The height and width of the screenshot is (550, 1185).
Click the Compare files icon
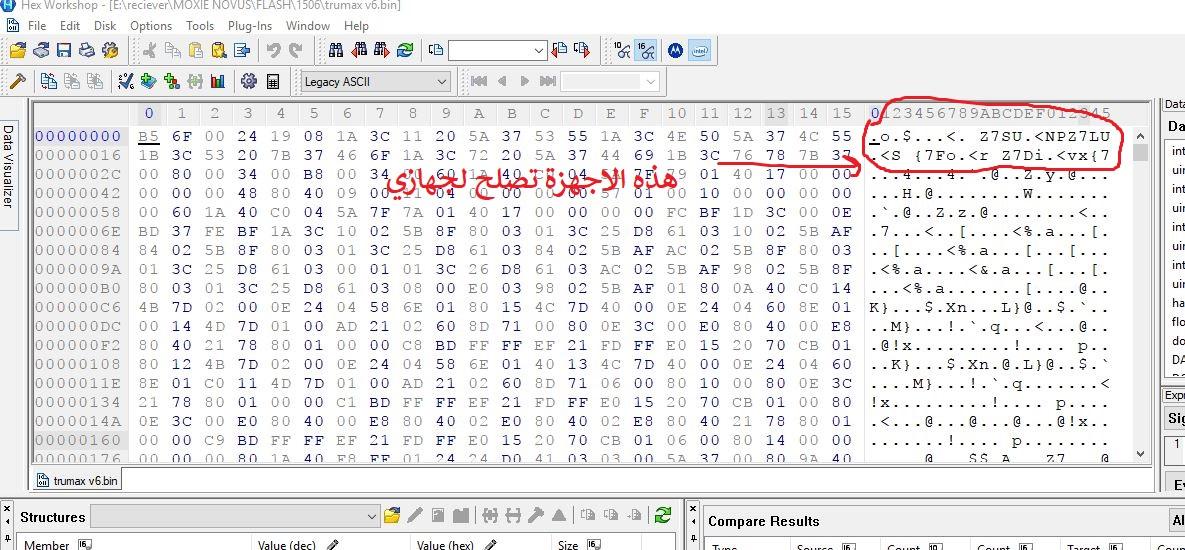(49, 81)
